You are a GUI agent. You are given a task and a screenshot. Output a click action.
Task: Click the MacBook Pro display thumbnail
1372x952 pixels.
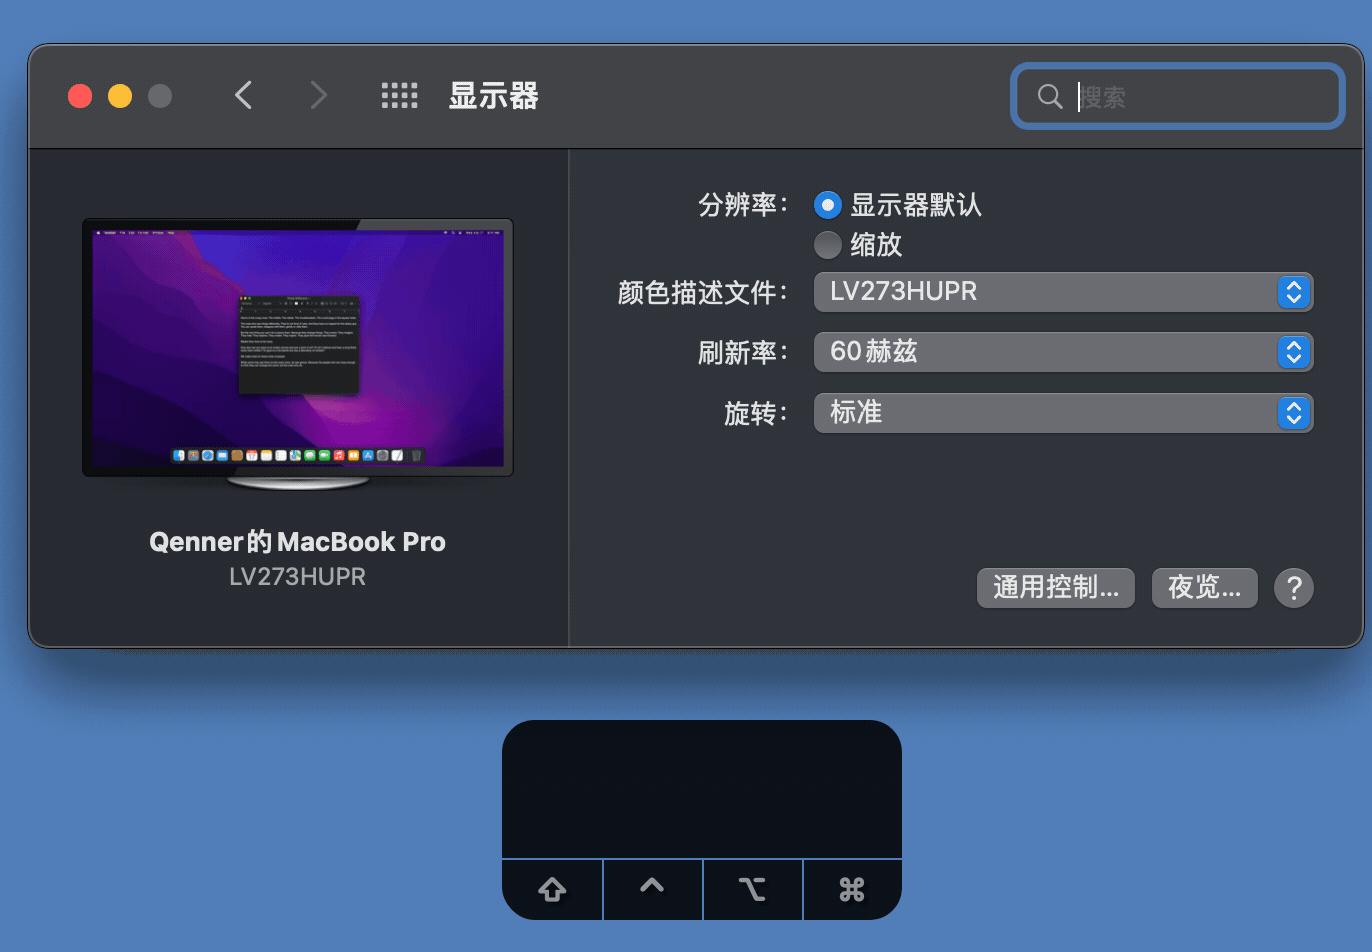pos(296,348)
